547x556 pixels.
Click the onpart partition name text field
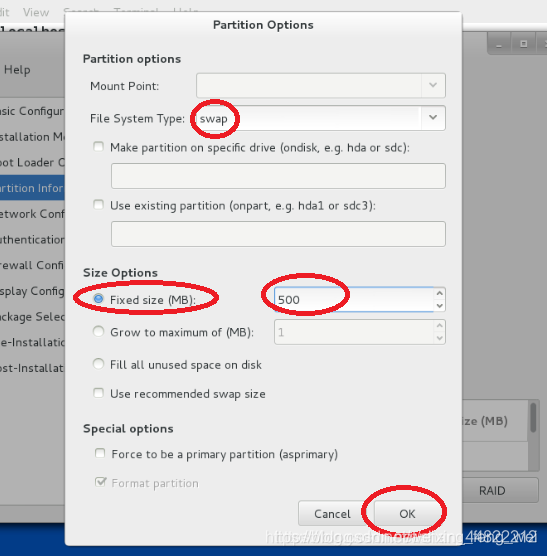[x=278, y=234]
